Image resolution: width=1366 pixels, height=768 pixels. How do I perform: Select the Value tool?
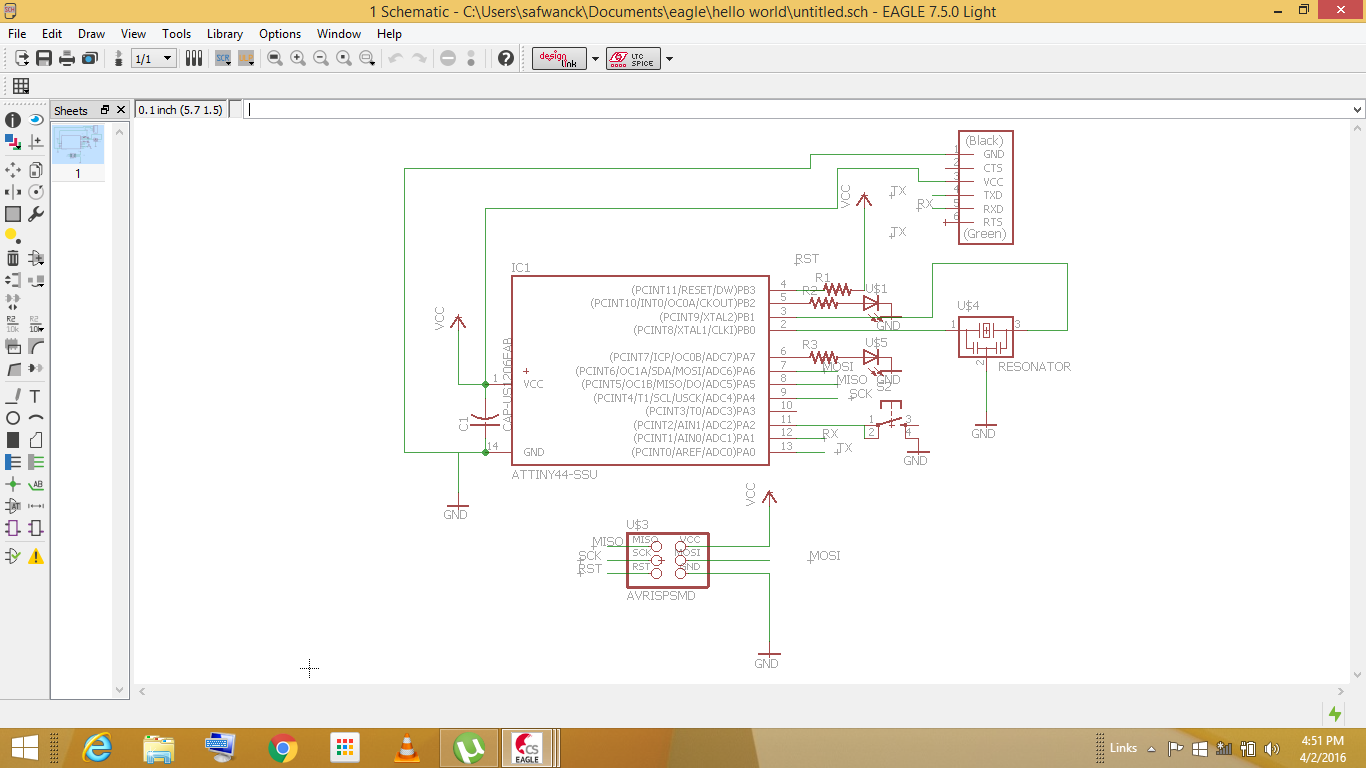click(36, 324)
